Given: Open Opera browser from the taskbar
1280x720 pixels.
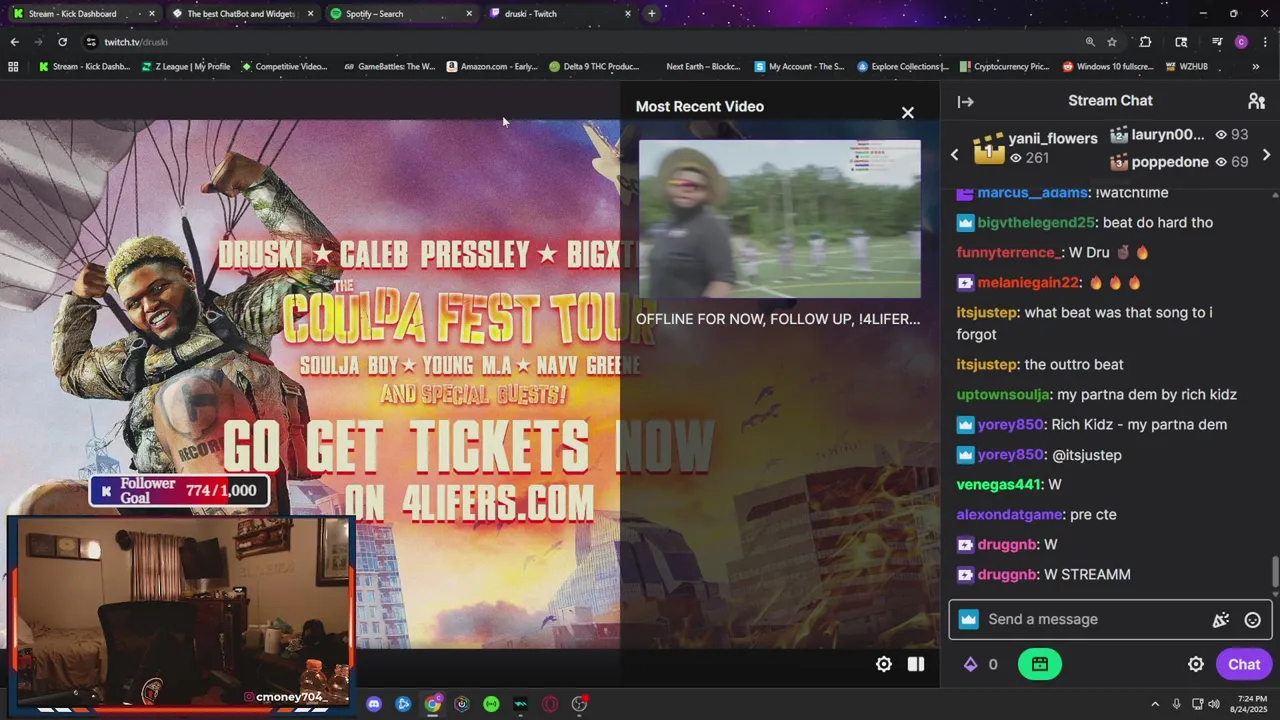Looking at the screenshot, I should [550, 704].
